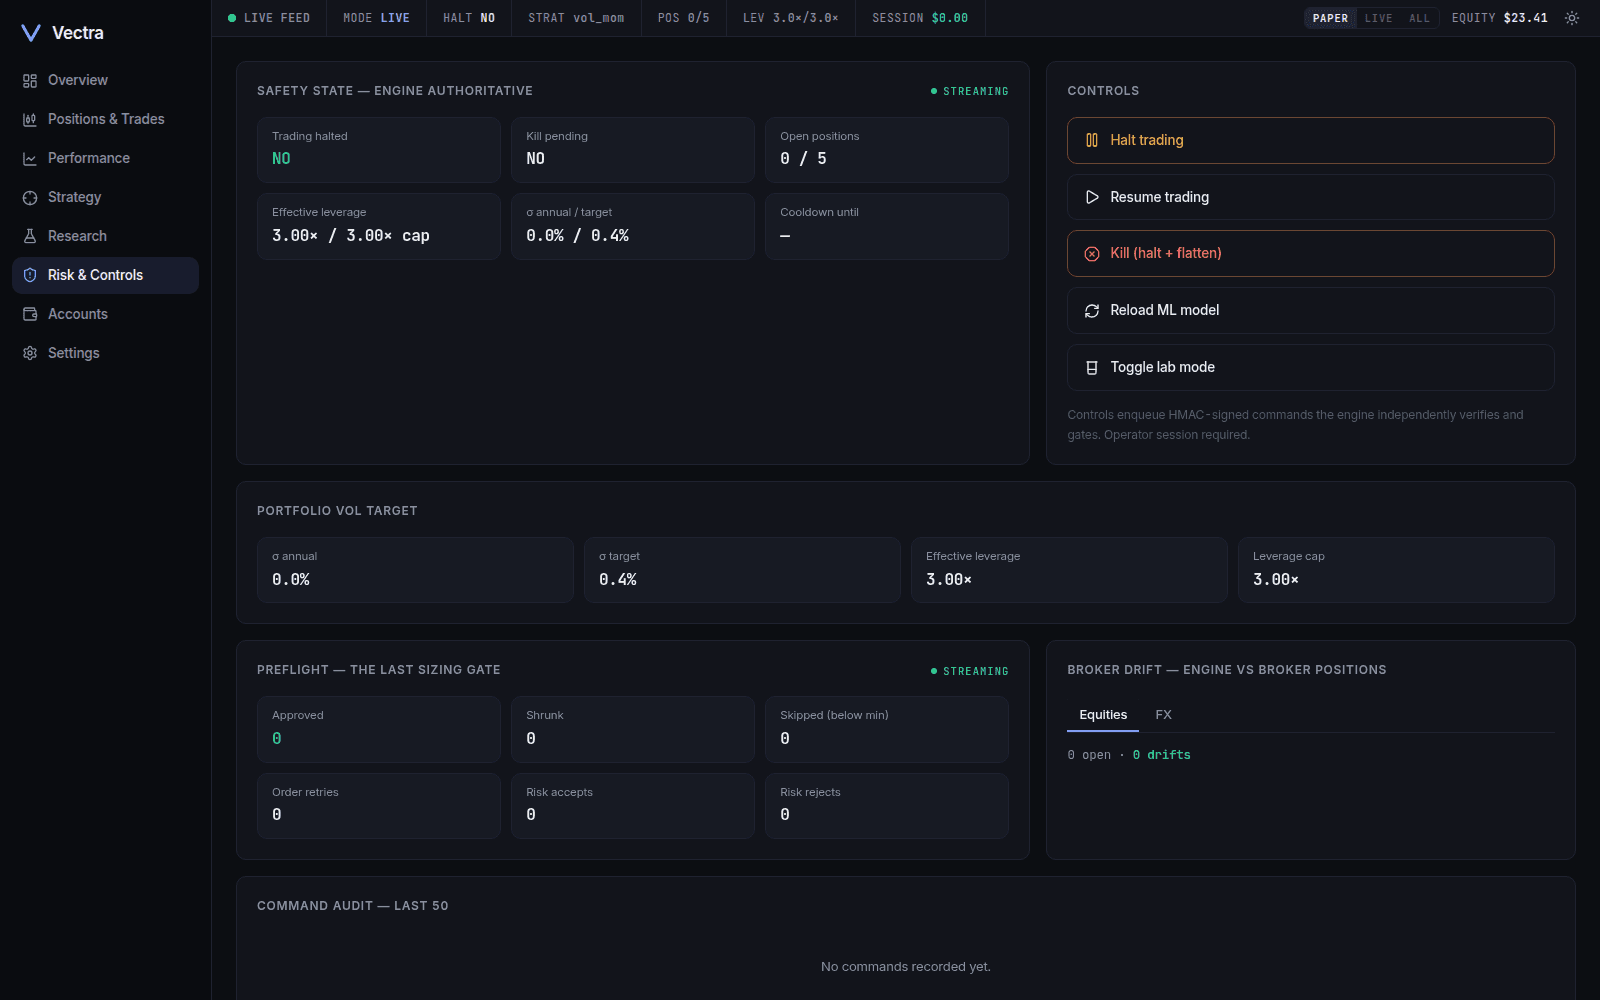The height and width of the screenshot is (1000, 1600).
Task: Select the FX tab in Broker Drift
Action: tap(1163, 715)
